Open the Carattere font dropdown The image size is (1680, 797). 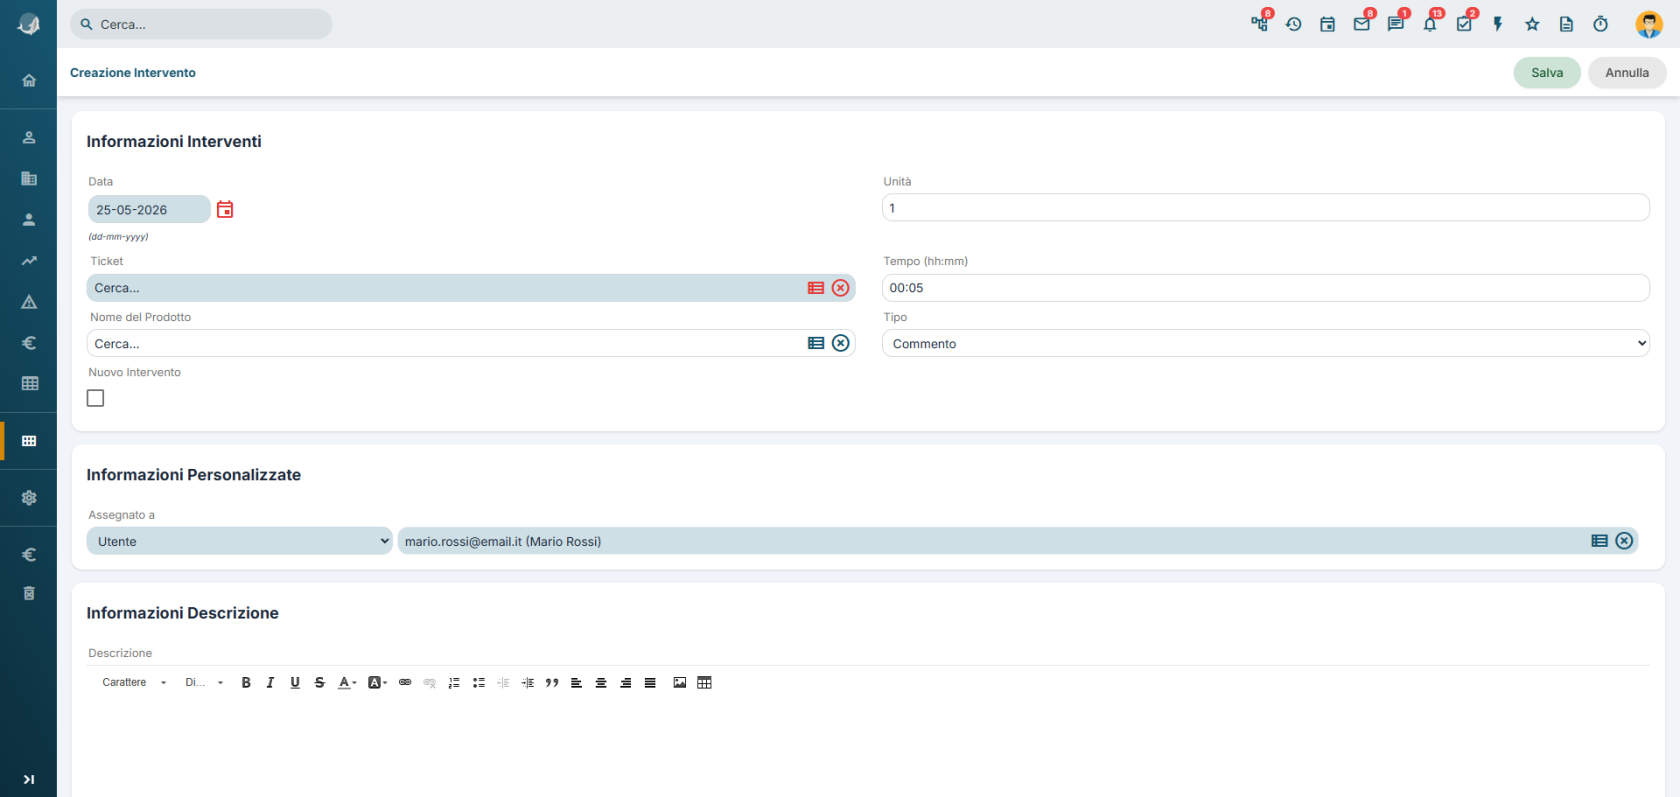(x=134, y=682)
